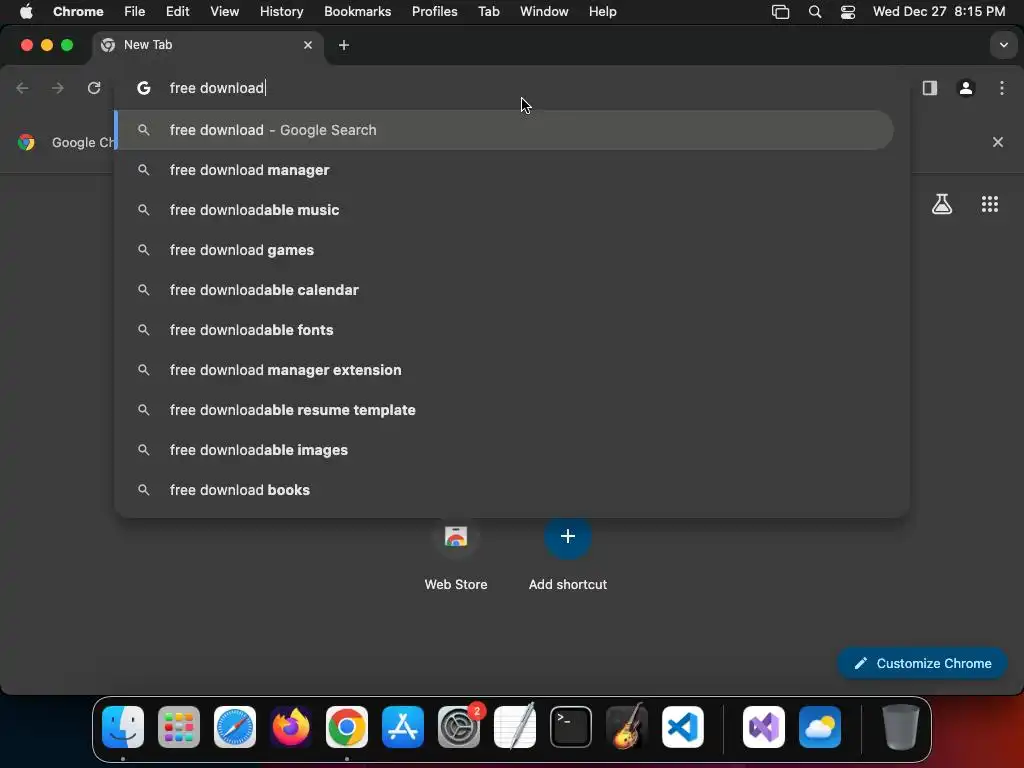
Task: Select 'free download games' suggestion
Action: [x=504, y=250]
